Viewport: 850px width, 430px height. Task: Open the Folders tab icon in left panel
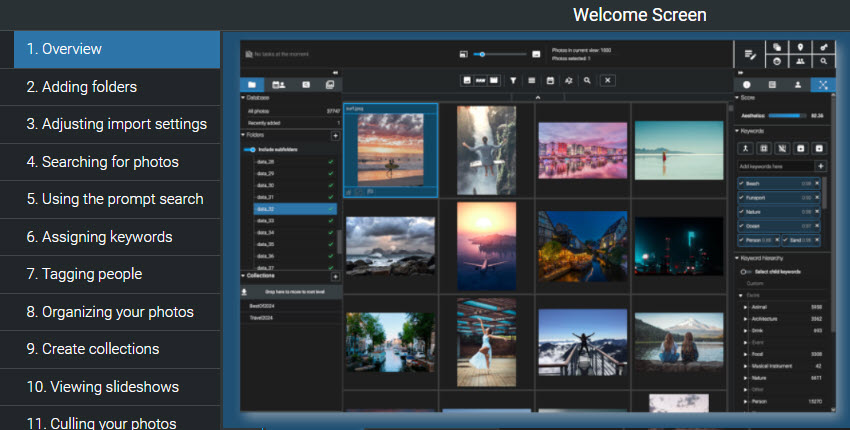252,85
